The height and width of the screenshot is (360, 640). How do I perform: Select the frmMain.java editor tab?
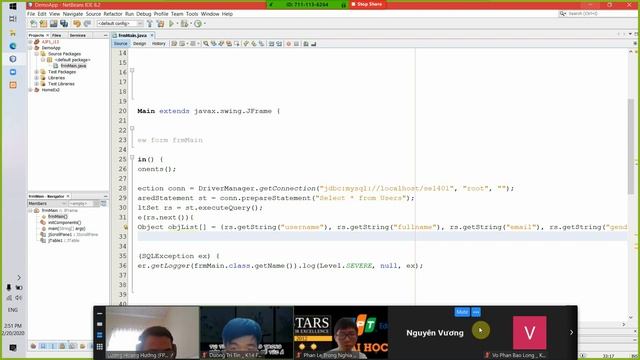click(x=132, y=36)
